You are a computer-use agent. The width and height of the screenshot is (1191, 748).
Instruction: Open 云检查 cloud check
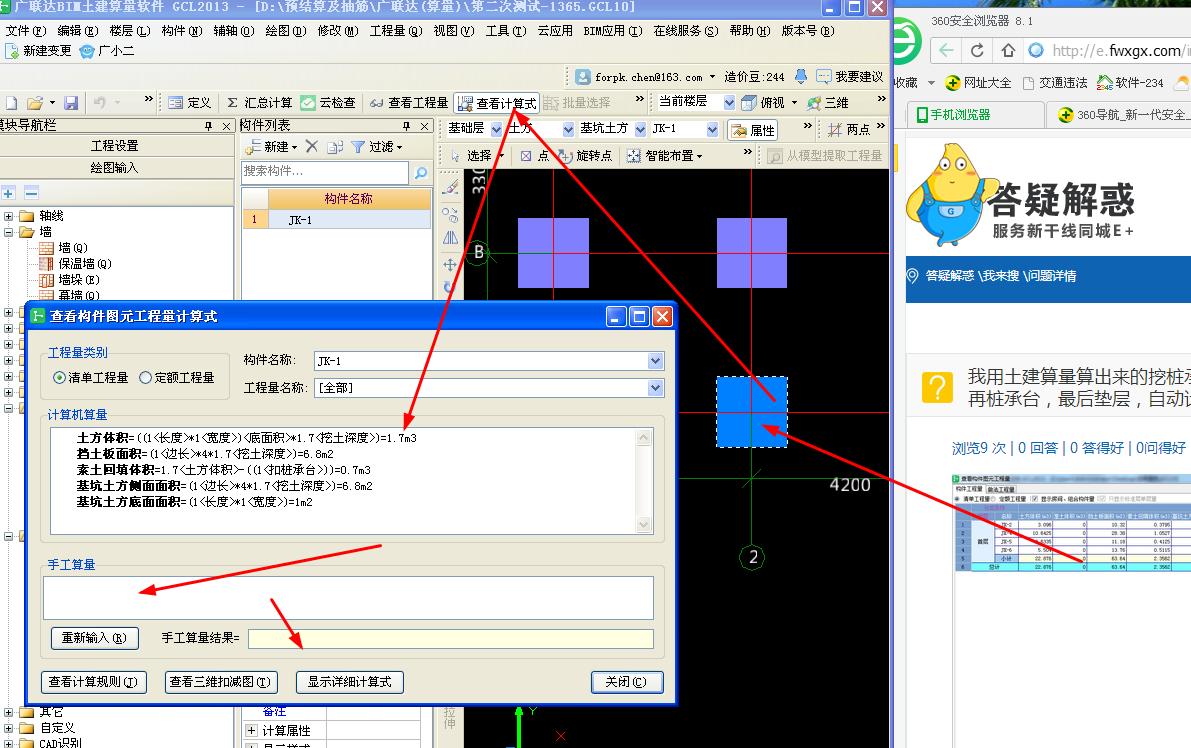coord(328,103)
